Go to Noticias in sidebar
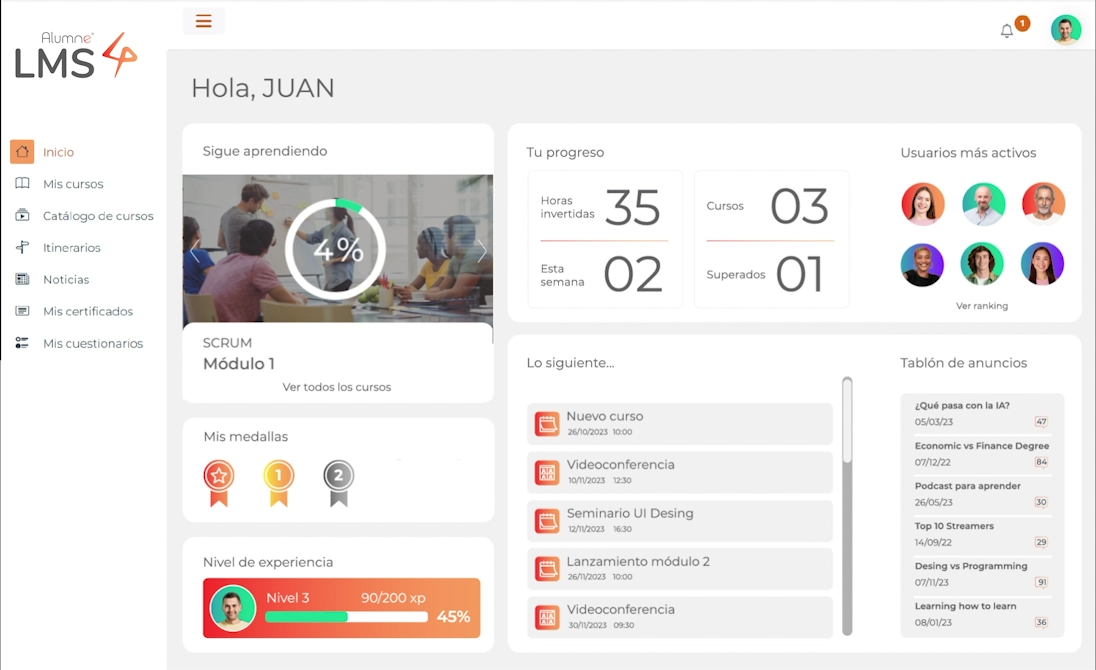 (x=66, y=280)
